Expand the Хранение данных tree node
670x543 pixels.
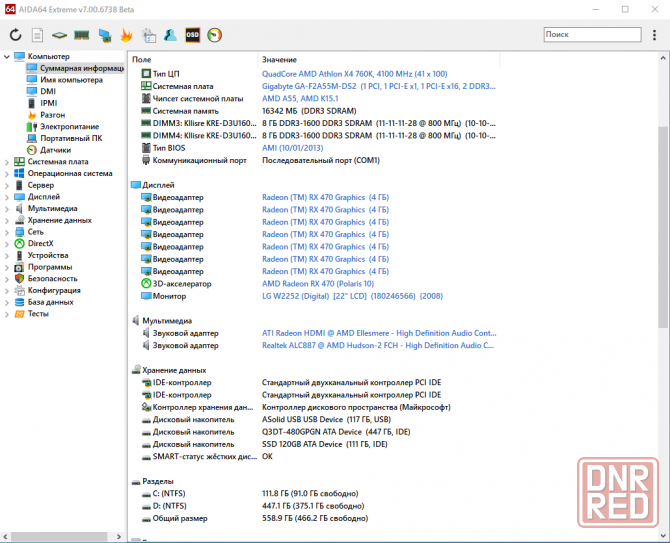(x=7, y=220)
